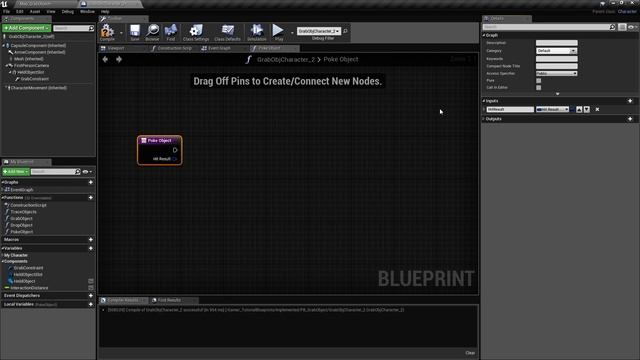The width and height of the screenshot is (640, 360).
Task: Open Play options dropdown arrow
Action: click(x=292, y=33)
